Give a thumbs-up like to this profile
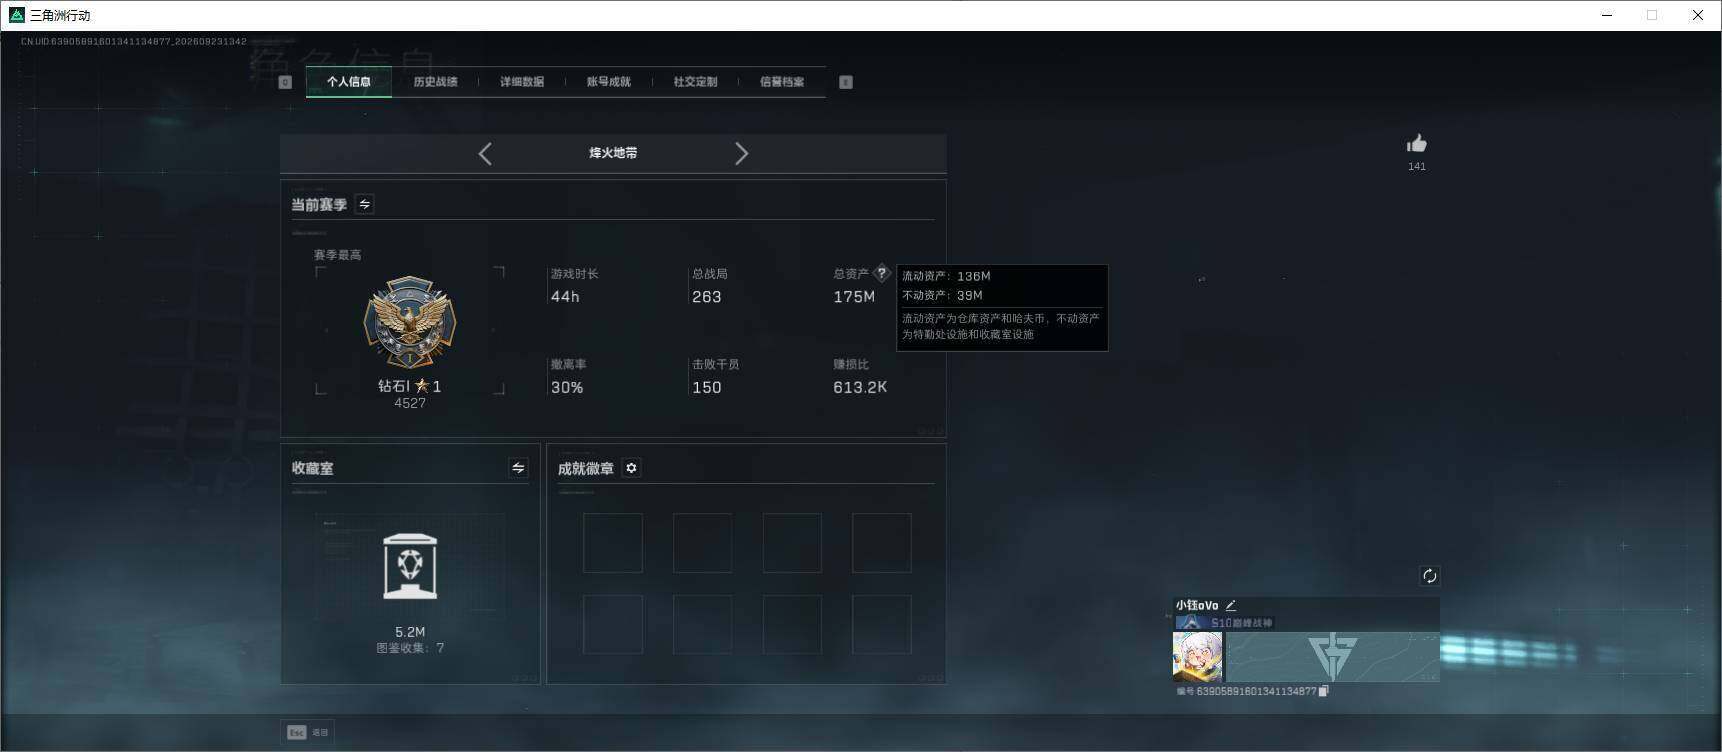This screenshot has height=752, width=1722. (1416, 144)
